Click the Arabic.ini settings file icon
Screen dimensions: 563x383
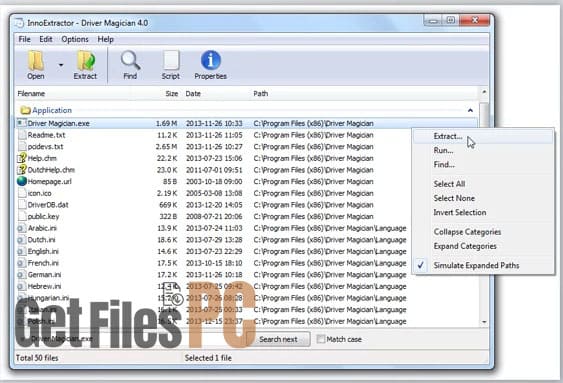(22, 228)
